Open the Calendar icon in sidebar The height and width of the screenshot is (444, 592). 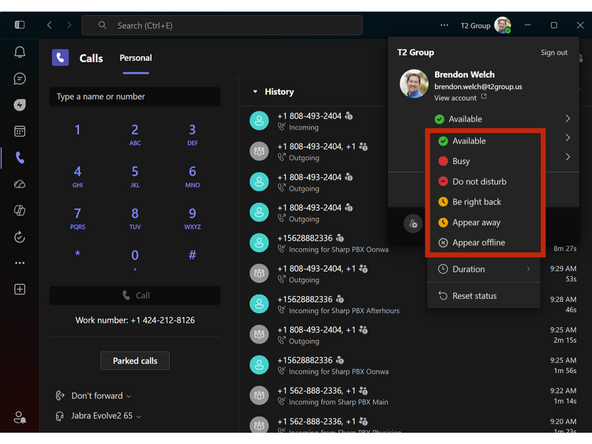click(20, 131)
